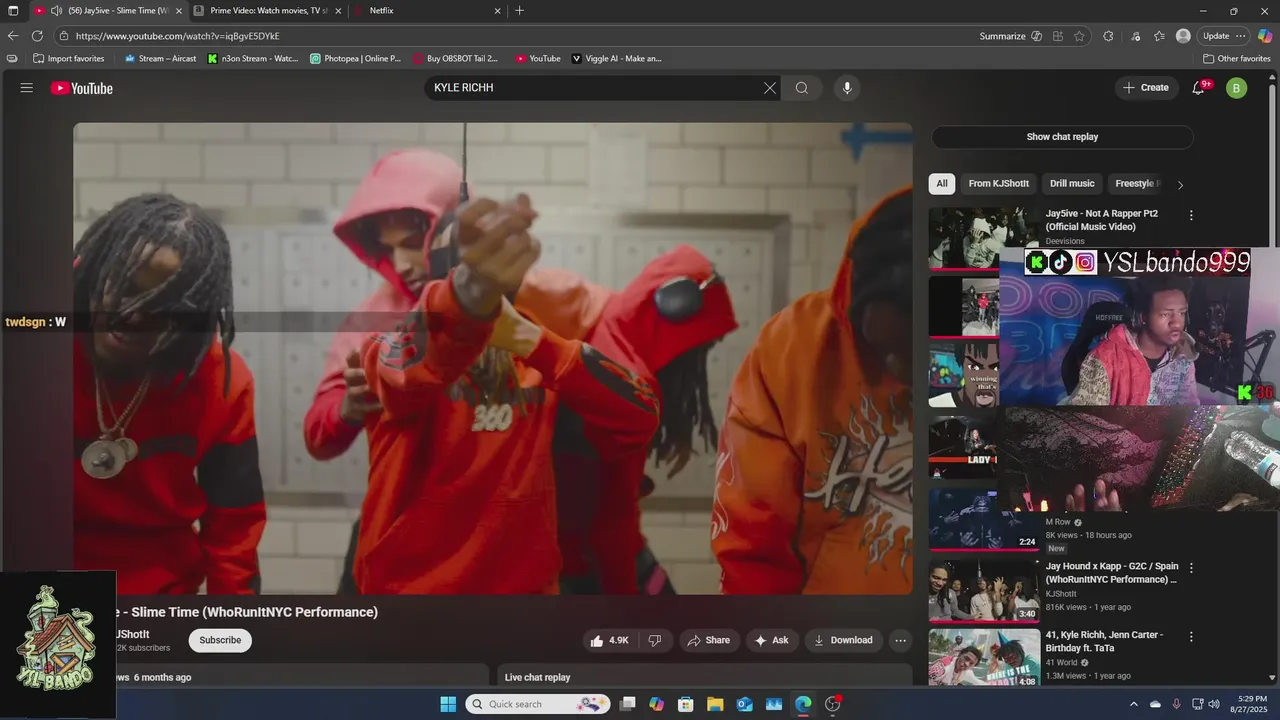Open the 2:24 M Row video thumbnail
Viewport: 1280px width, 720px height.
[984, 520]
